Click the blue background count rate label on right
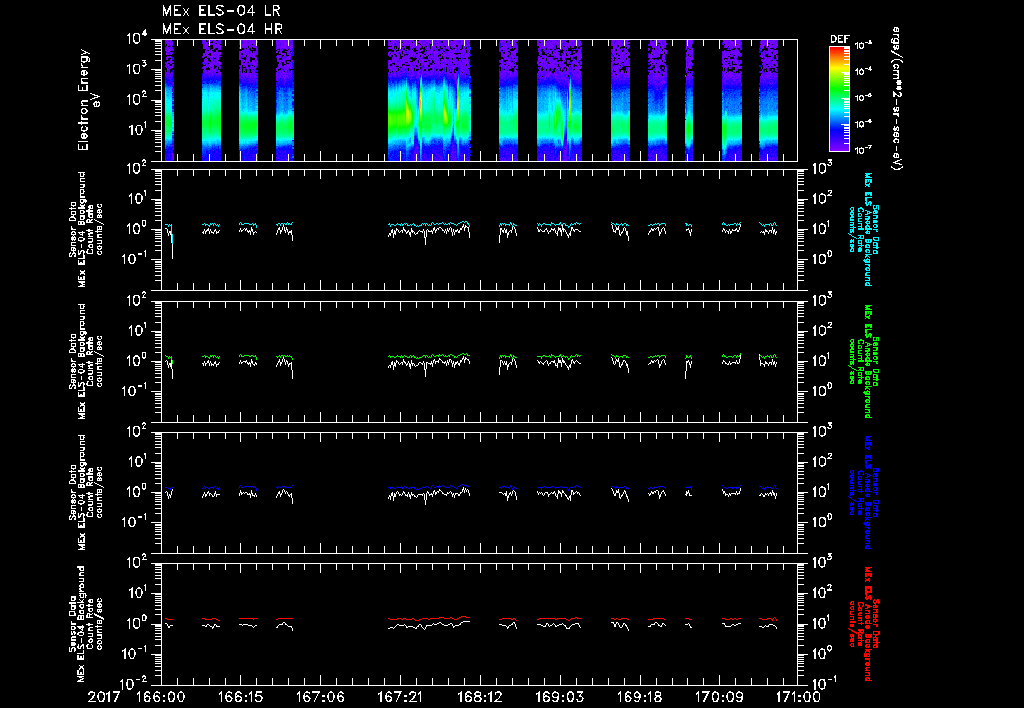The height and width of the screenshot is (708, 1024). point(864,492)
